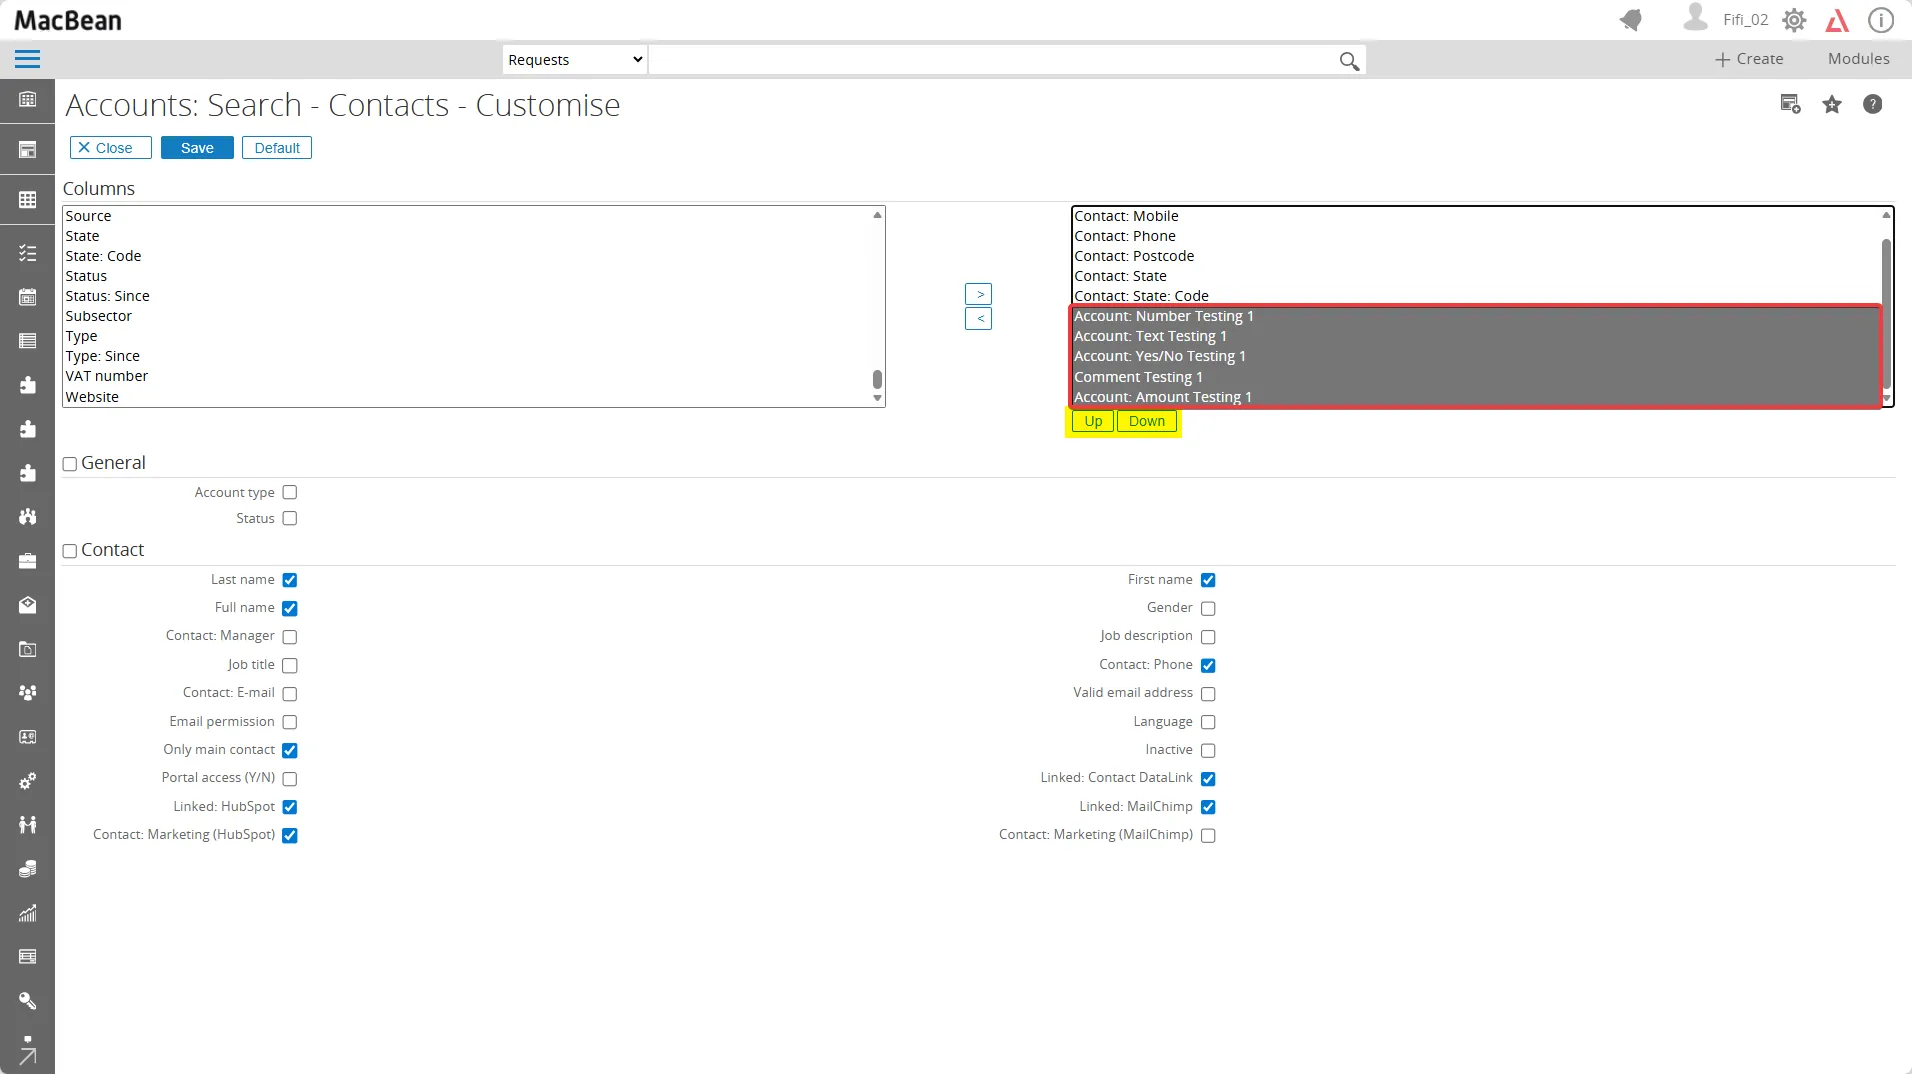The width and height of the screenshot is (1912, 1074).
Task: Open the help question mark icon
Action: [1872, 105]
